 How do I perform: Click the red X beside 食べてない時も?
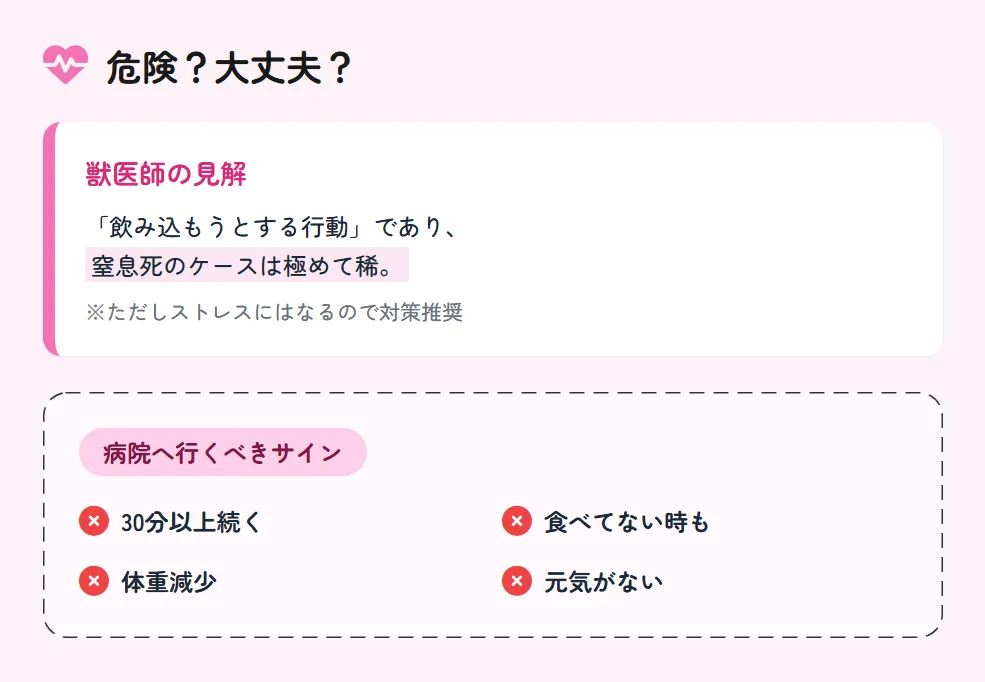coord(516,521)
